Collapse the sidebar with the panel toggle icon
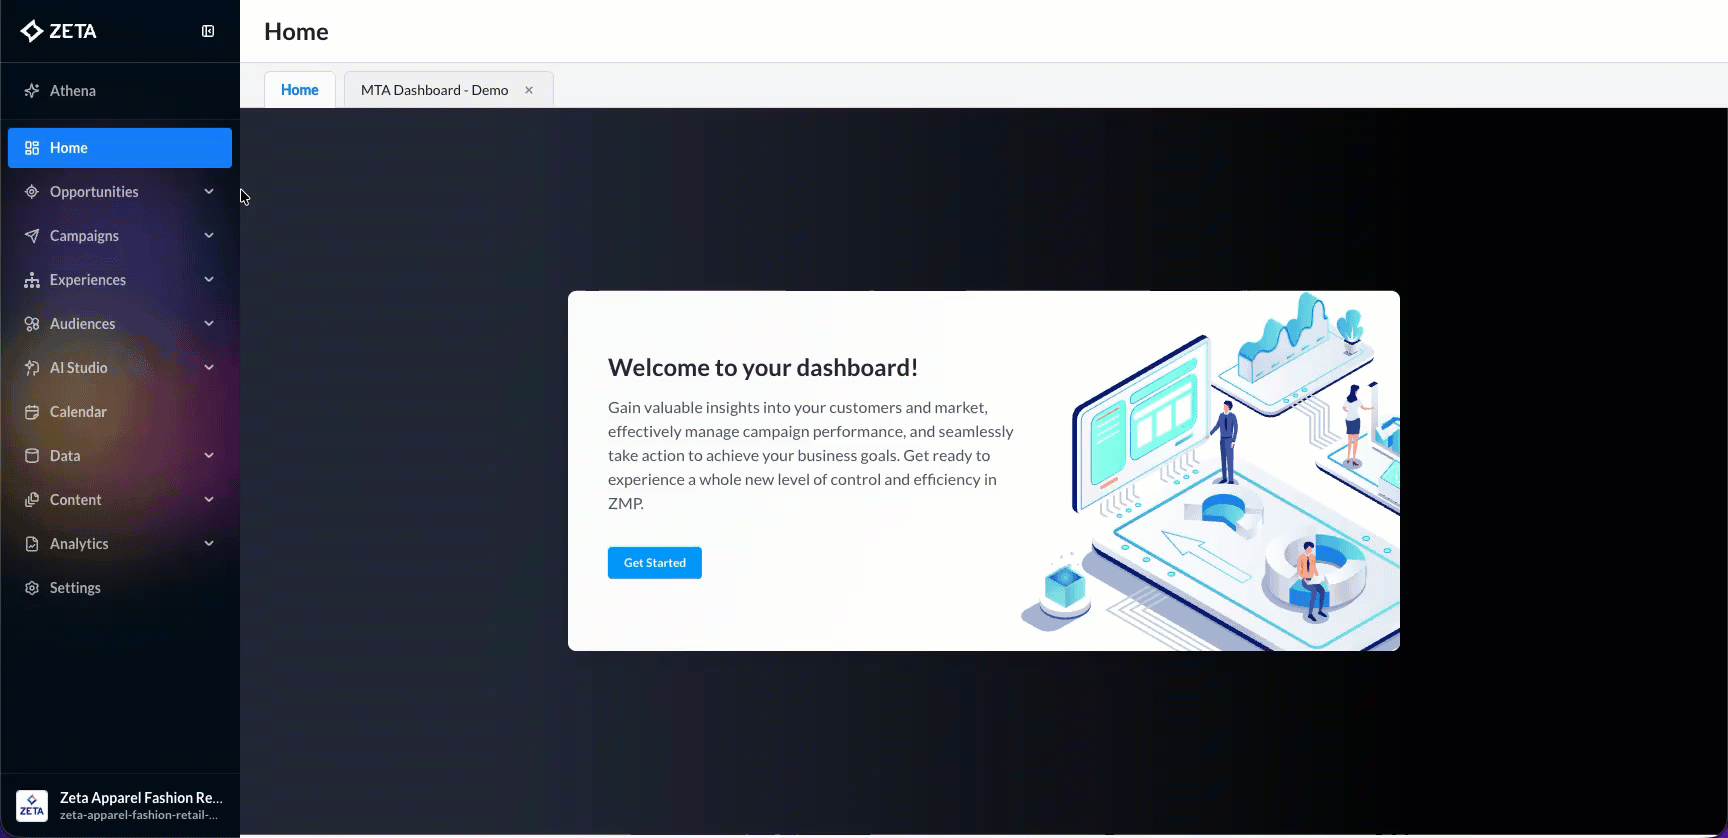Screen dimensions: 1728x838 coord(208,31)
